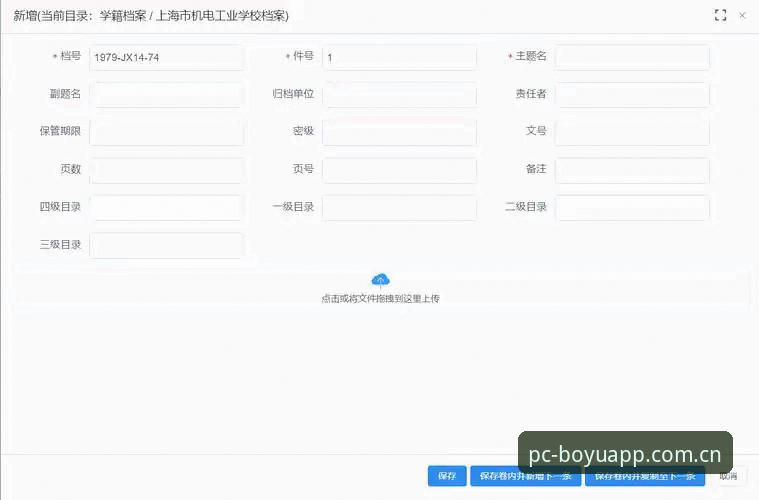The height and width of the screenshot is (500, 759).
Task: Click the 密级 field
Action: click(399, 133)
